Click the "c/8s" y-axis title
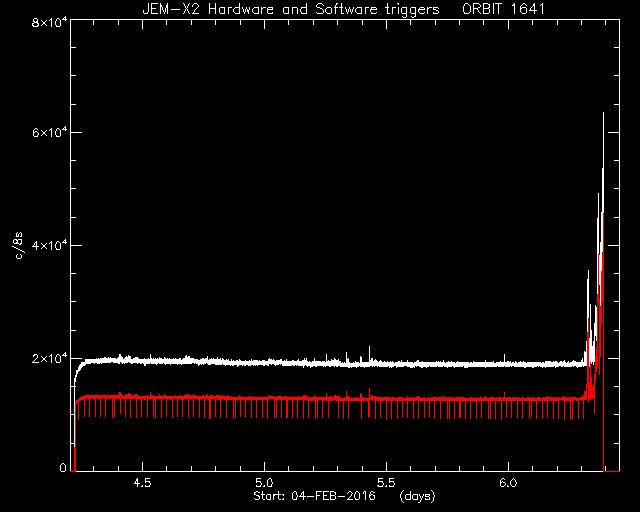The image size is (640, 512). [x=18, y=245]
